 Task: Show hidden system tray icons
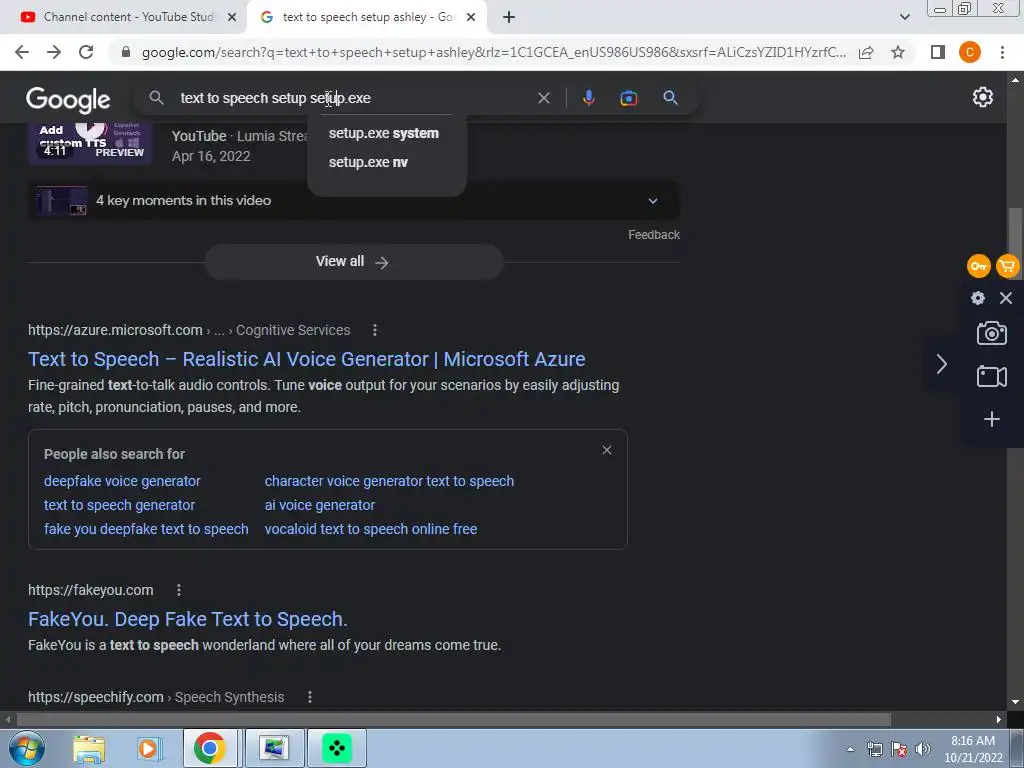tap(850, 749)
